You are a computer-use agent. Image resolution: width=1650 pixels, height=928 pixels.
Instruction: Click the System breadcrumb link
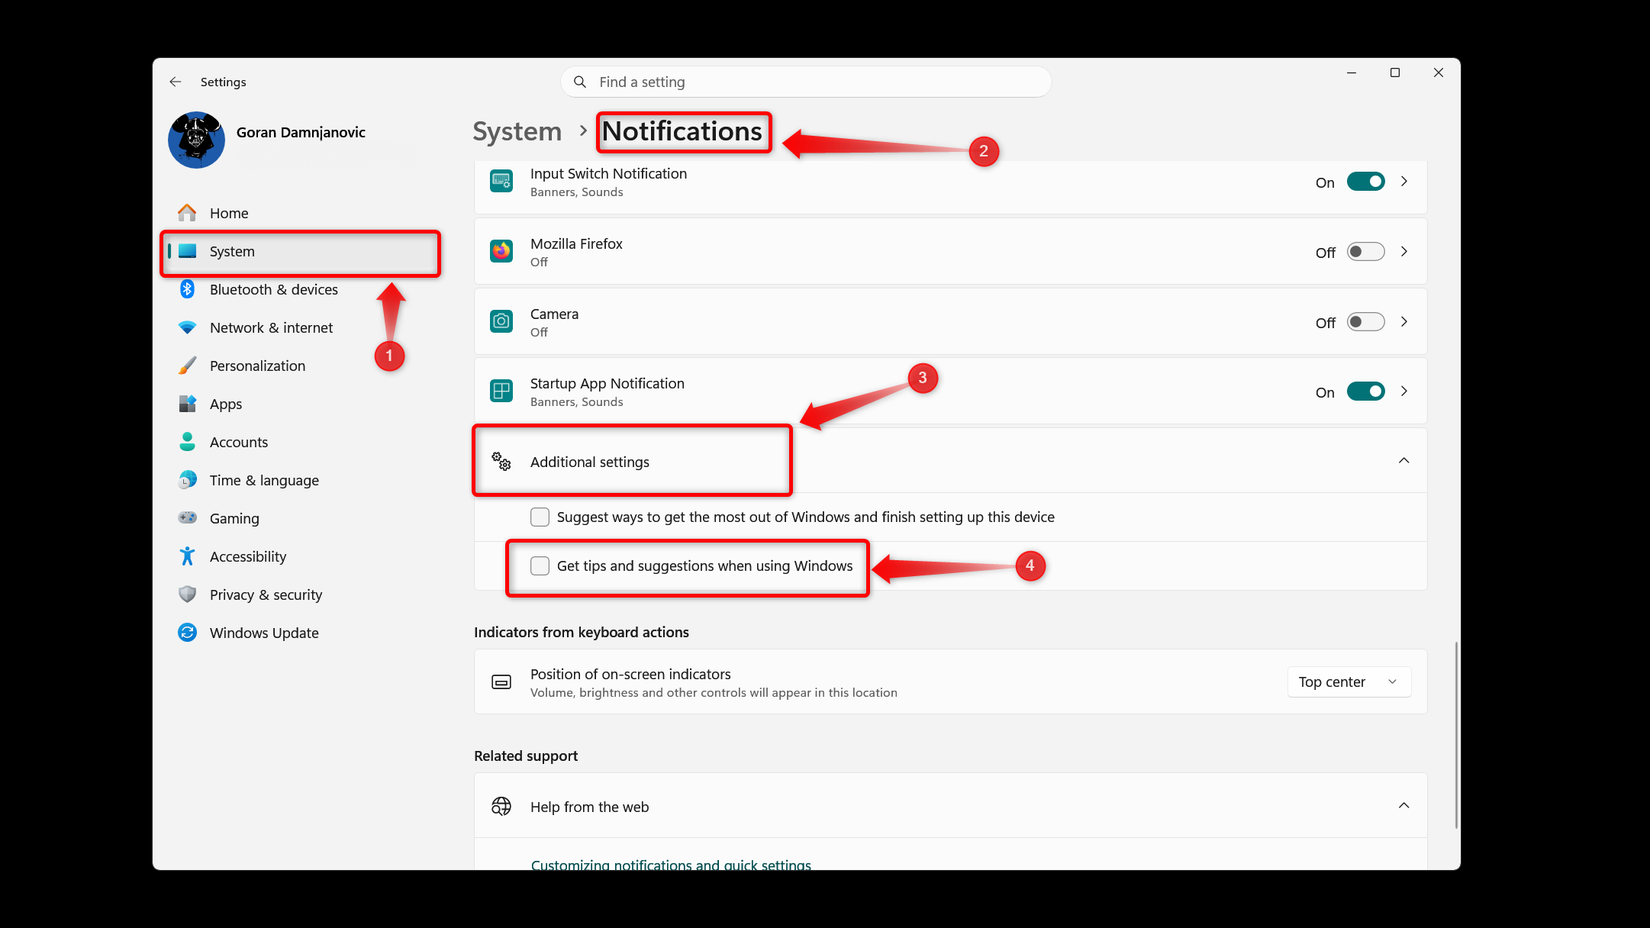(x=517, y=131)
